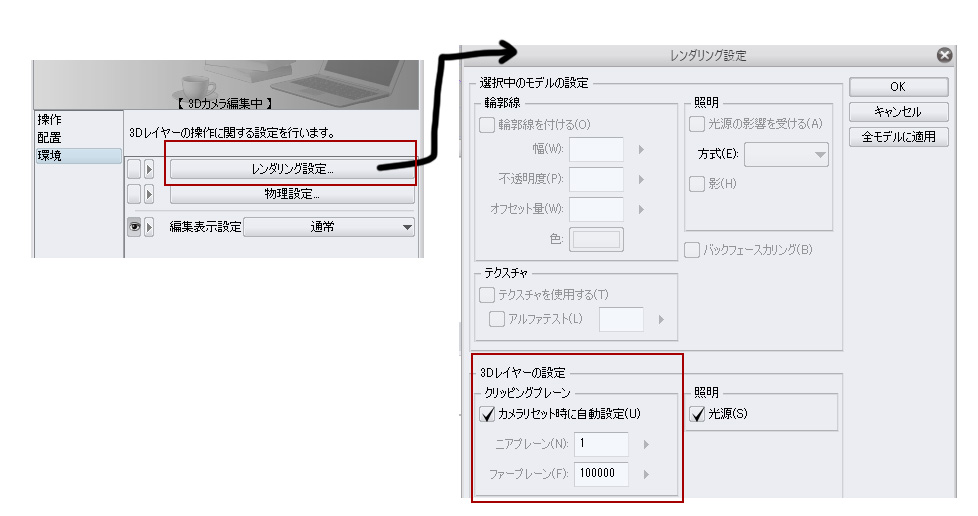Screen dimensions: 978x516
Task: Enable アルファテスト(L) checkbox
Action: click(x=497, y=319)
